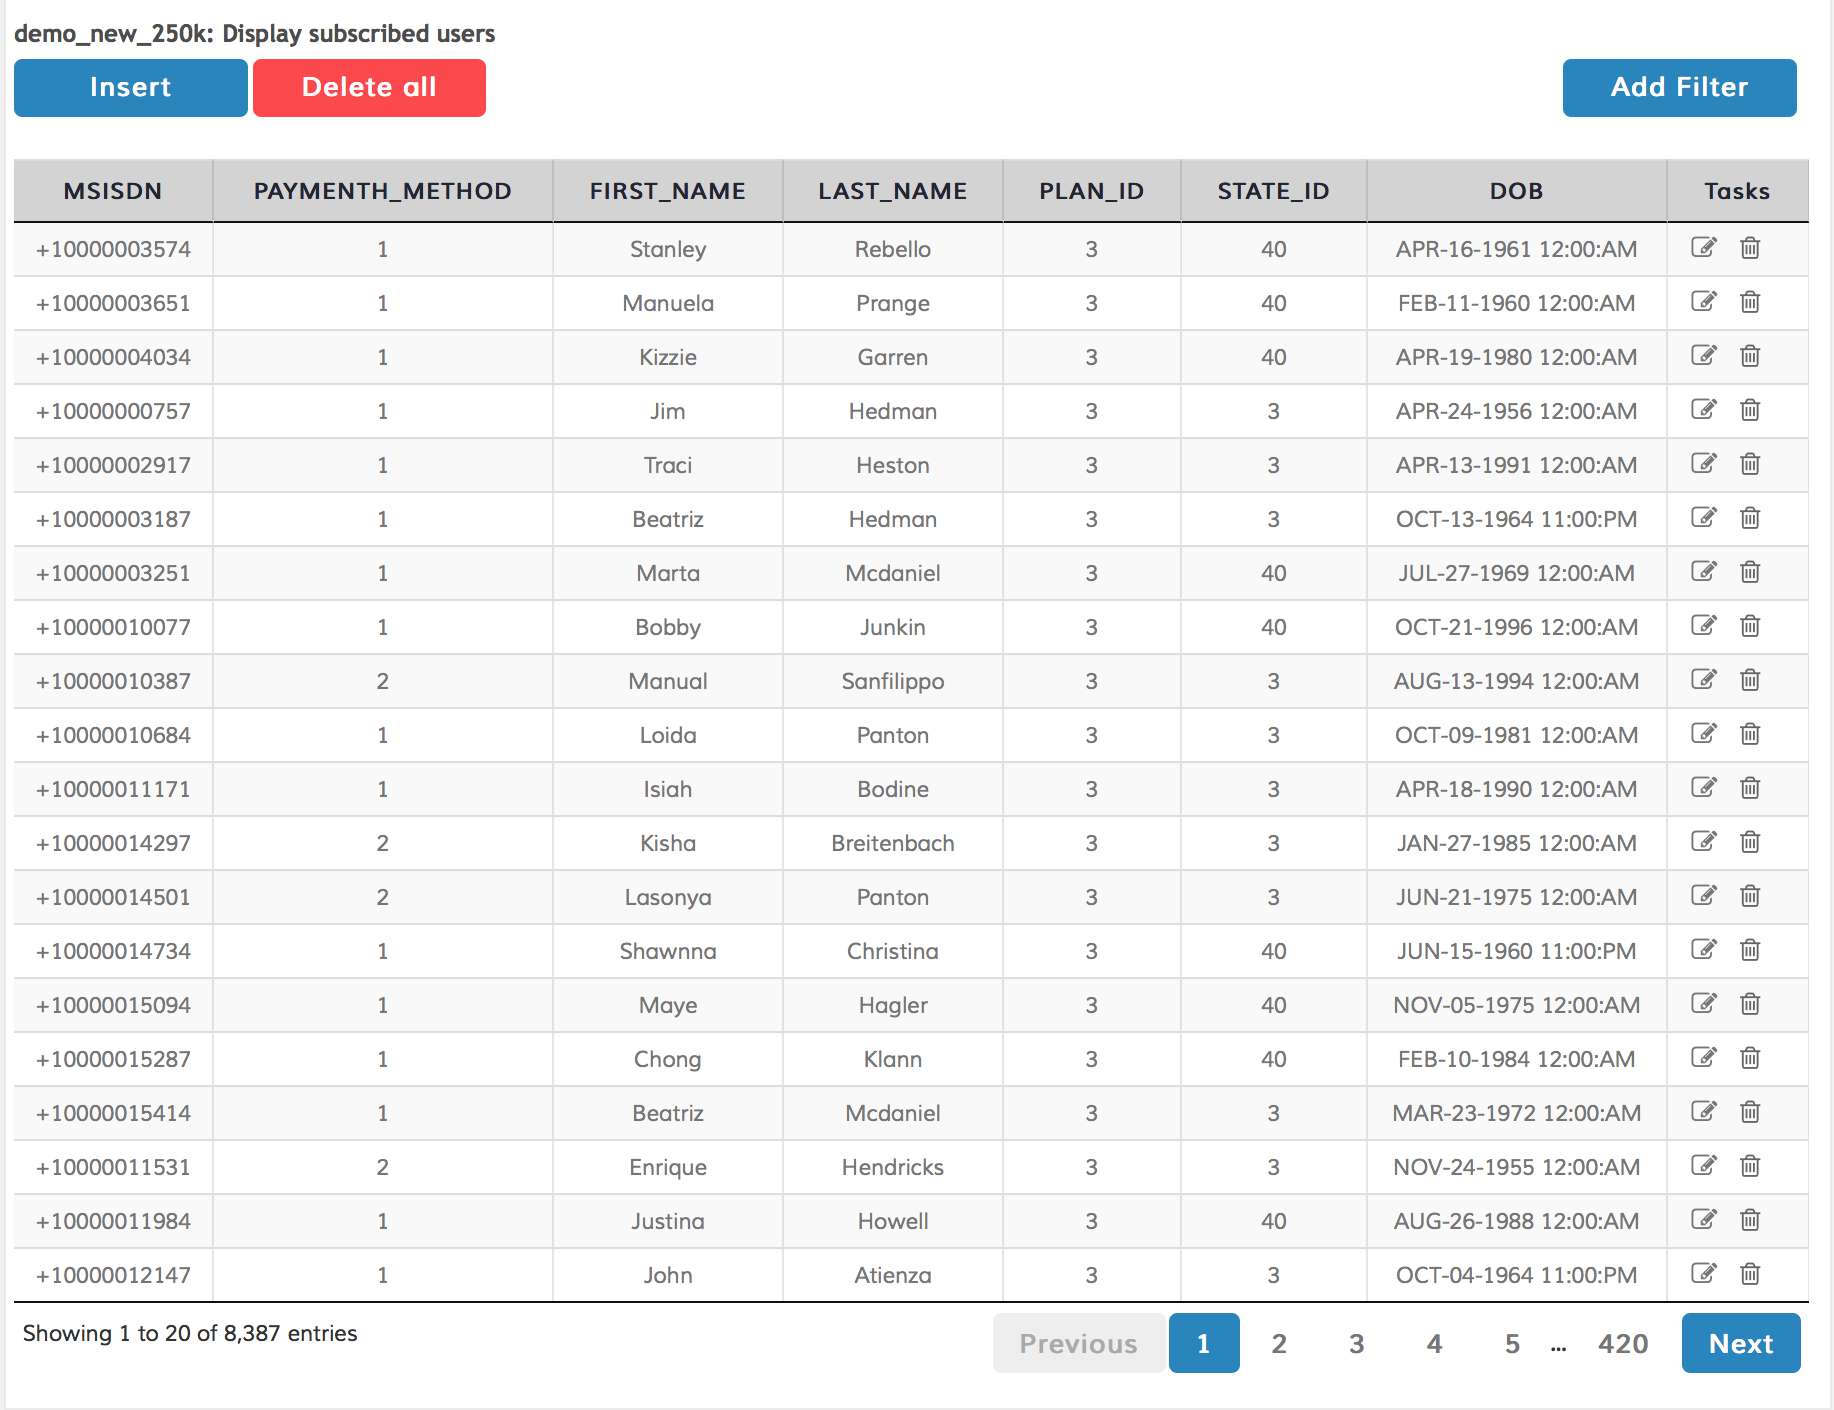Delete the John Atienza row
Screen dimensions: 1834x1410
[x=1750, y=1274]
